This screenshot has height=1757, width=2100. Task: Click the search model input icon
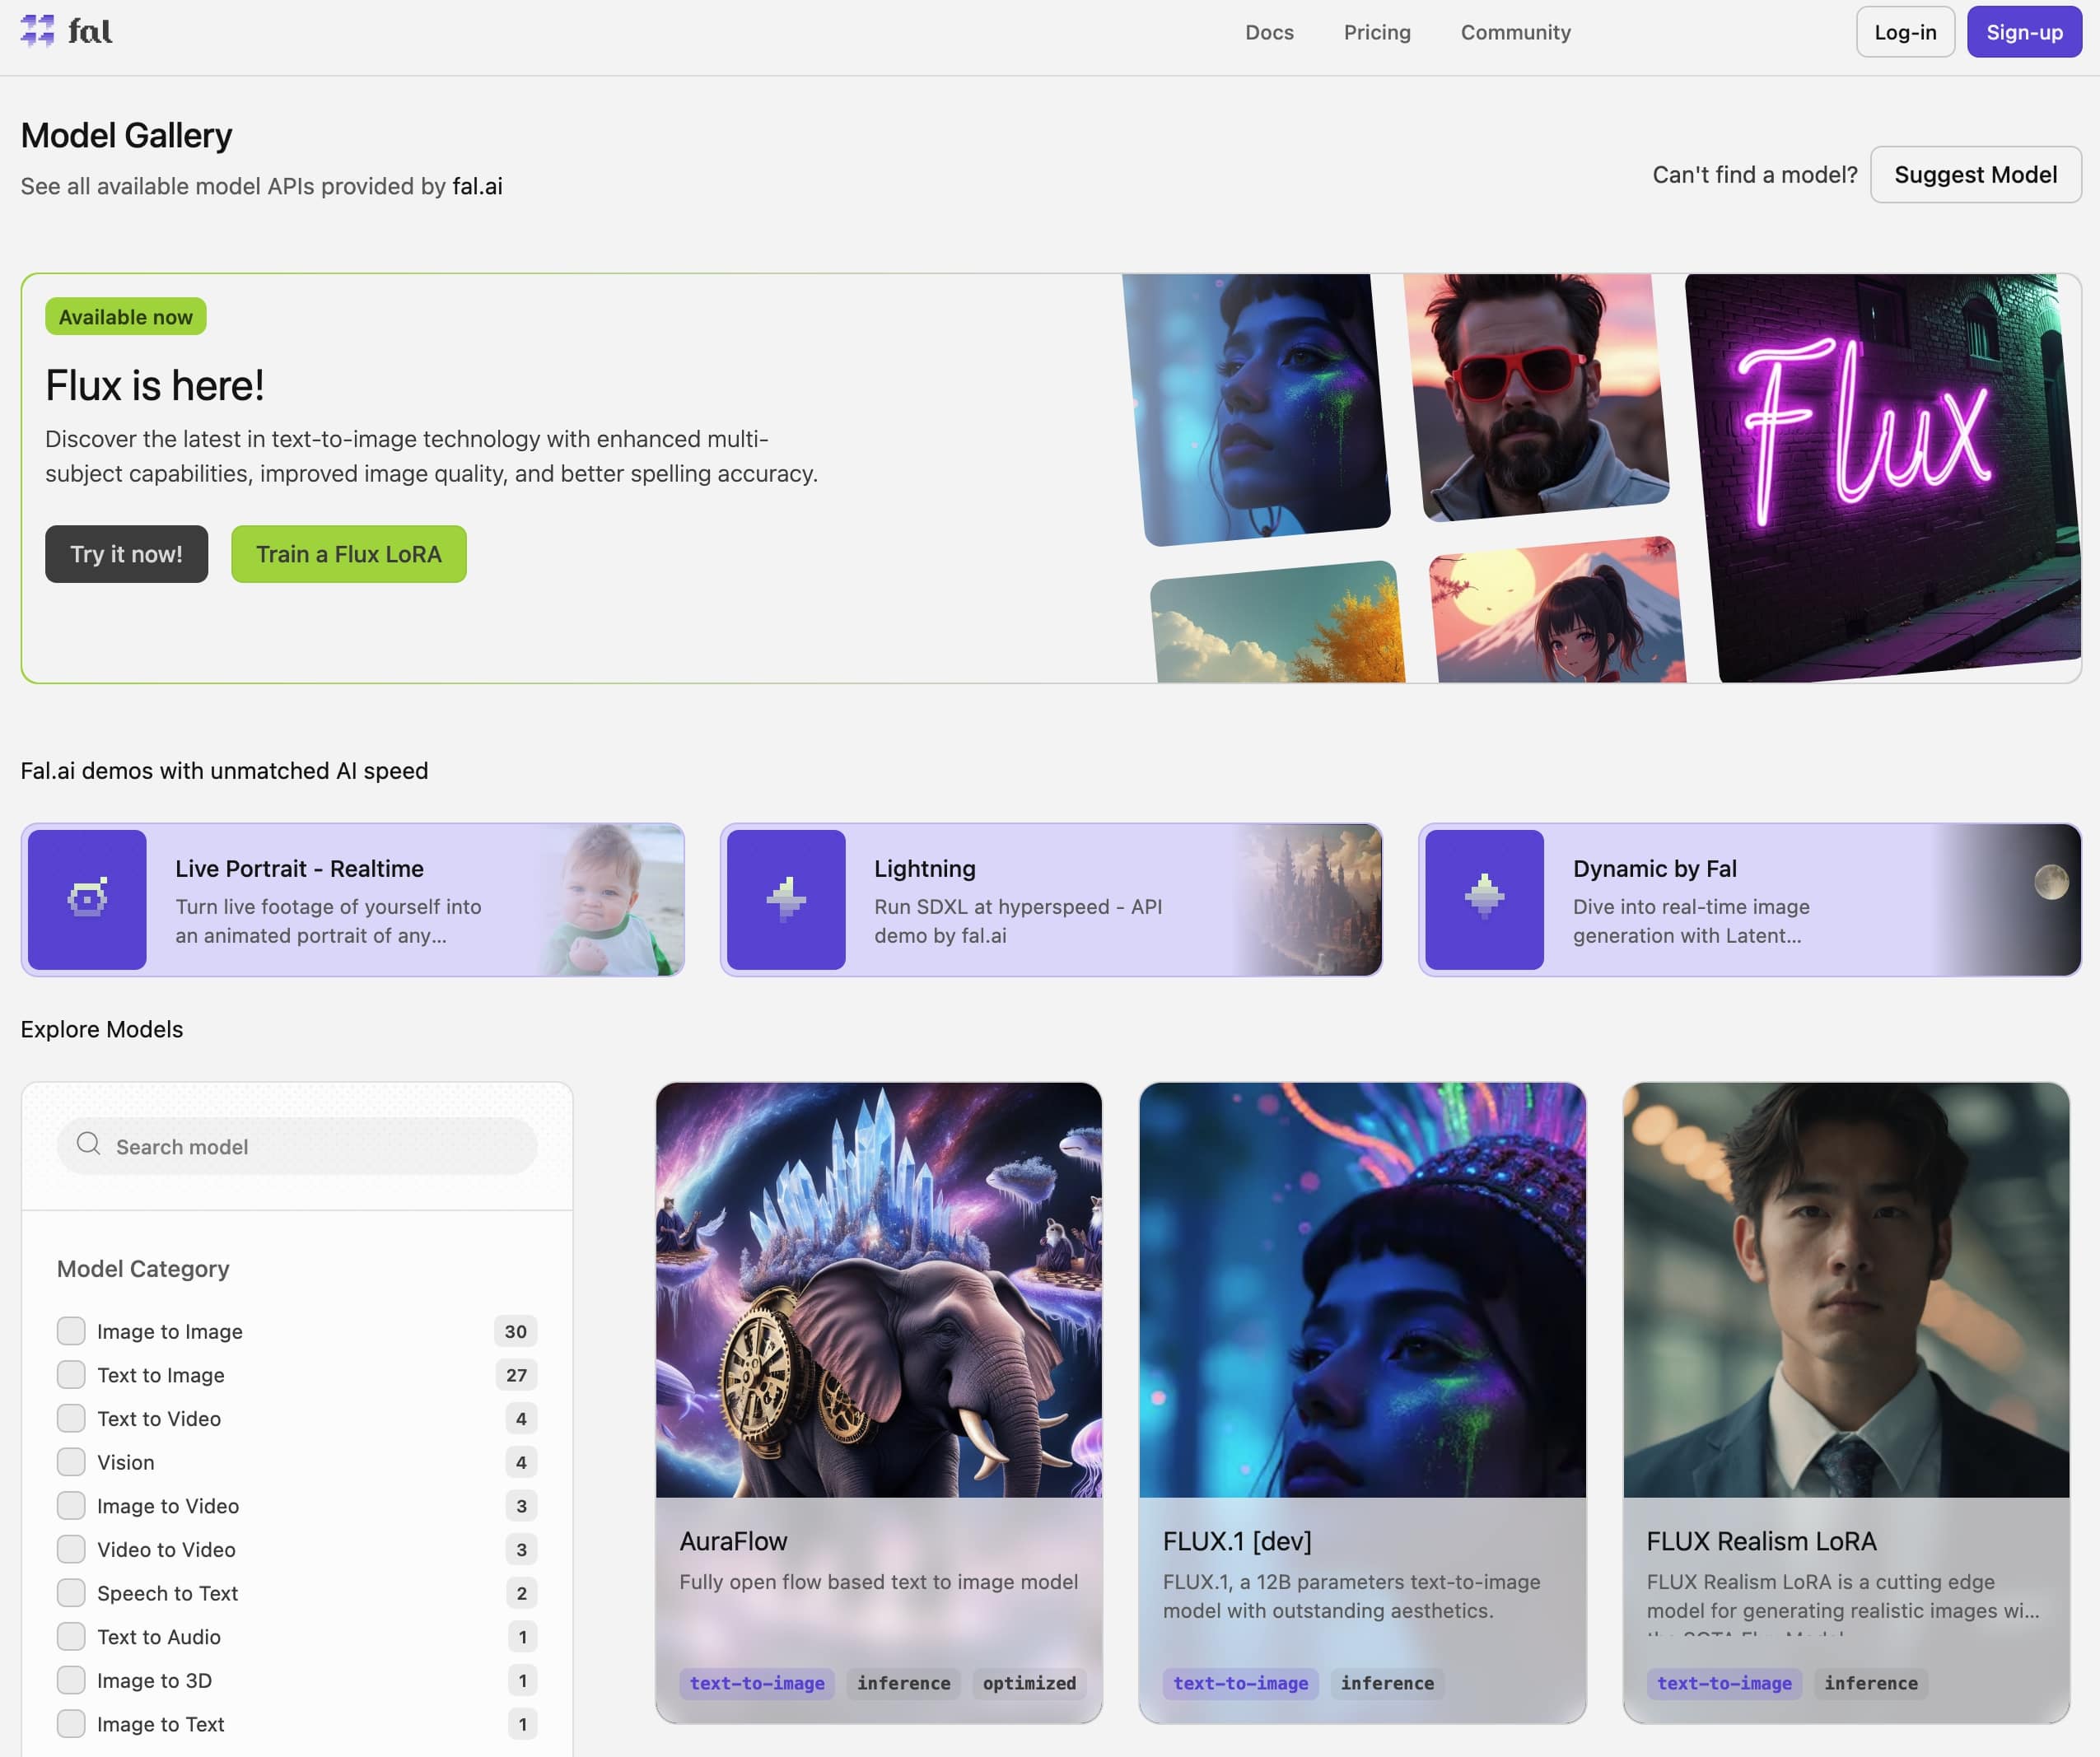[89, 1144]
